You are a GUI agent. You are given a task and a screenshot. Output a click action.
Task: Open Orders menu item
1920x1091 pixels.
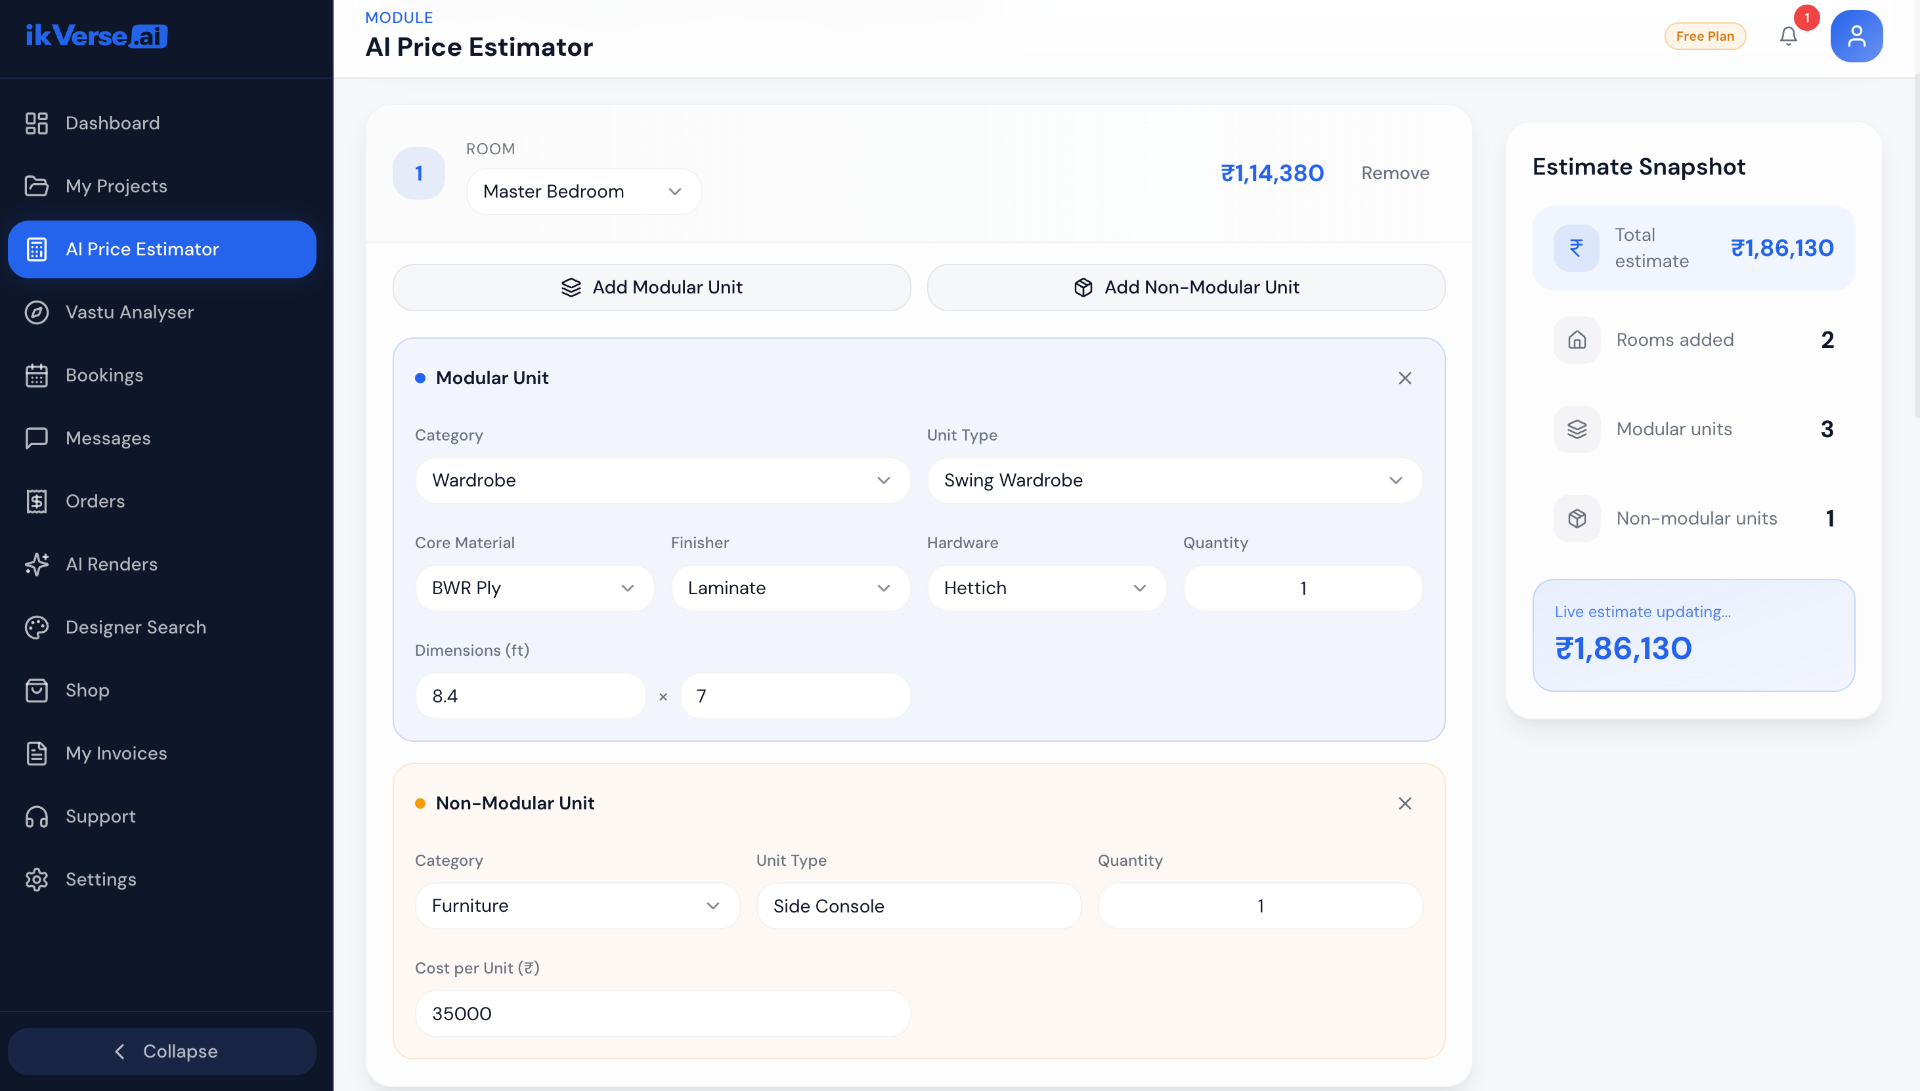(162, 501)
